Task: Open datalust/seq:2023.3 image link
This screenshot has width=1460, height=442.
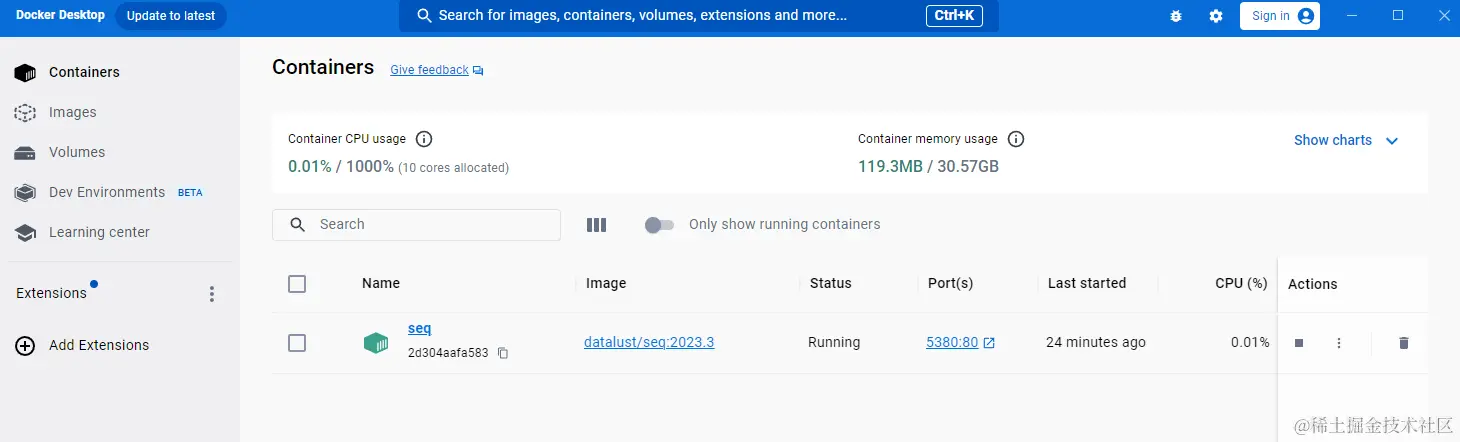Action: (x=649, y=342)
